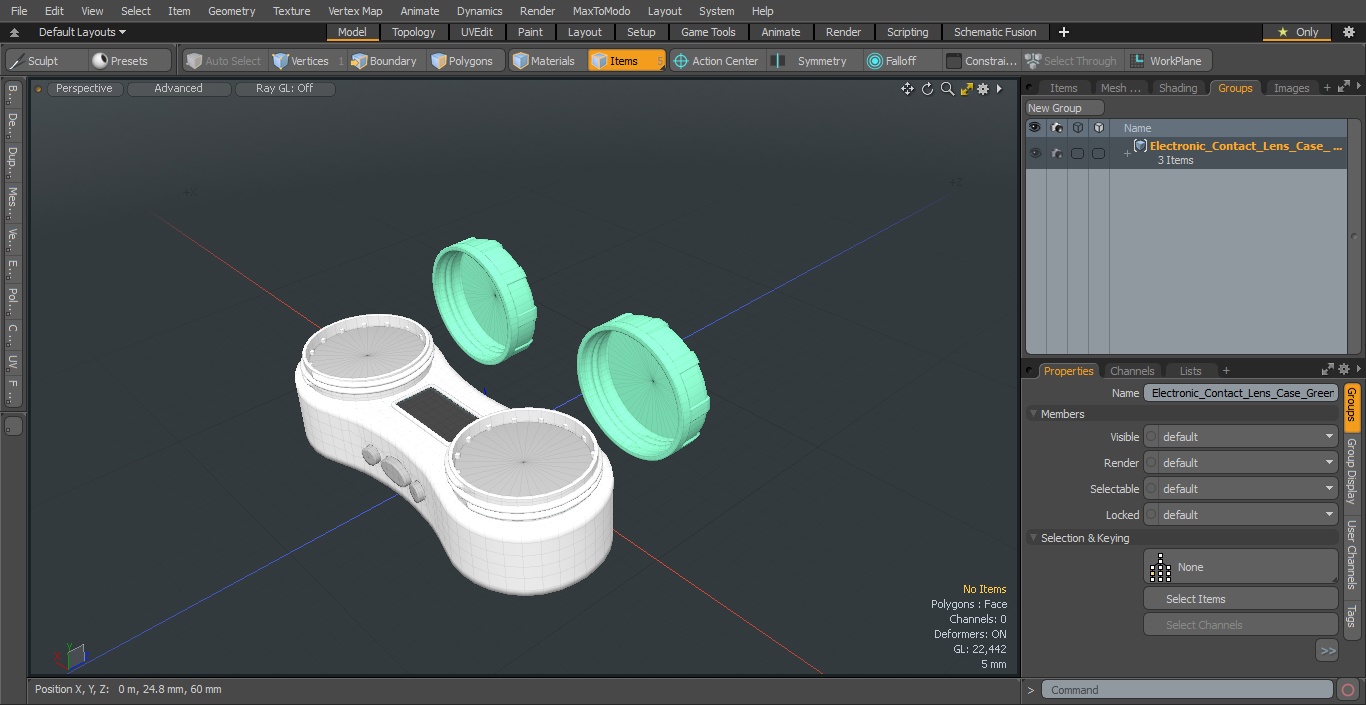Click the viewport zoom magnifier icon

(x=947, y=89)
